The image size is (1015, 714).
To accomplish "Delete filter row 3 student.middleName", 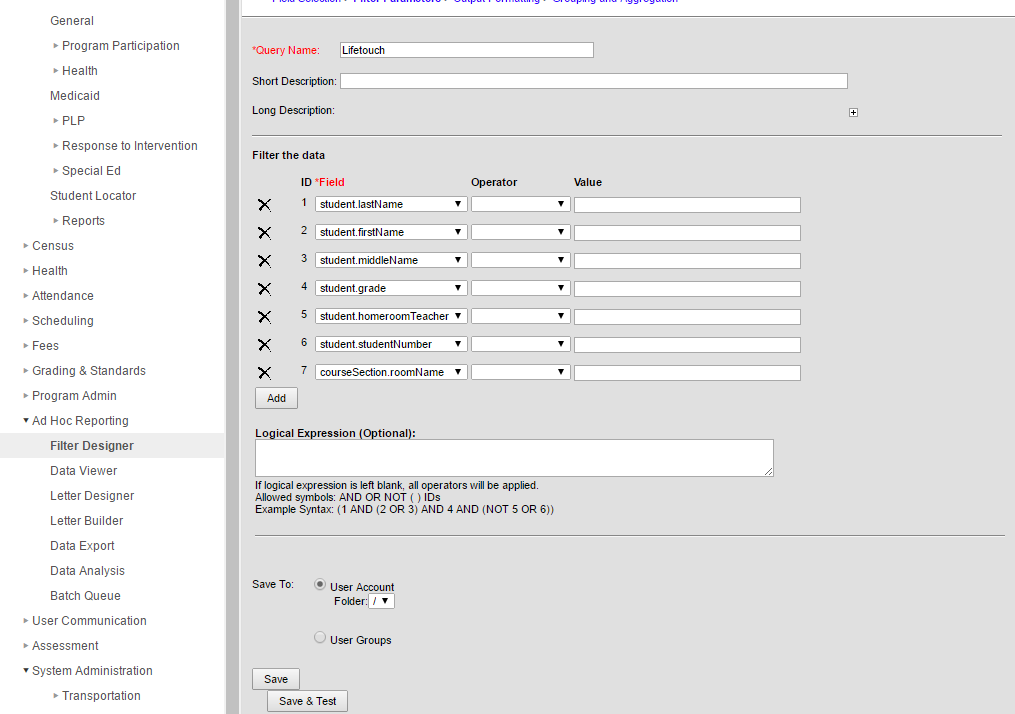I will coord(264,260).
